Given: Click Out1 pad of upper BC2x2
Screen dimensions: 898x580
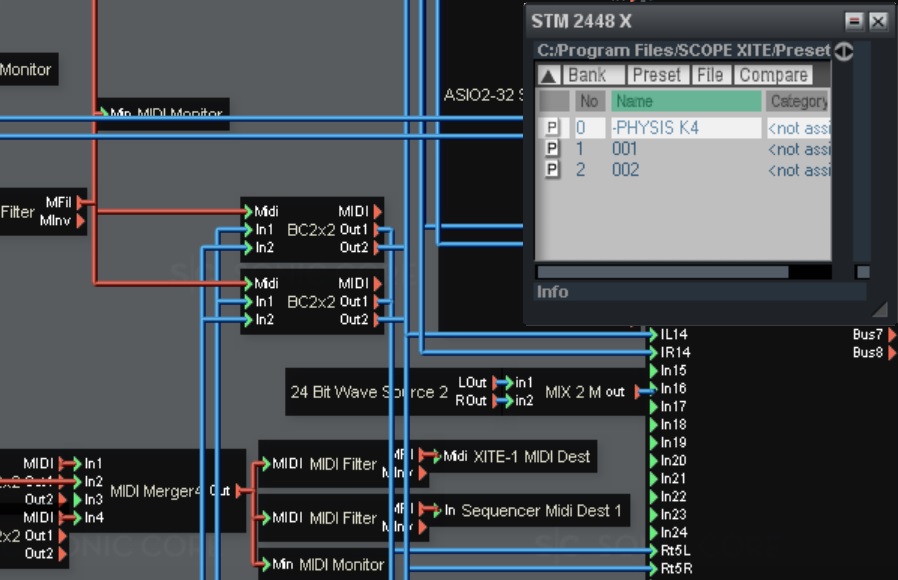Looking at the screenshot, I should click(x=377, y=230).
